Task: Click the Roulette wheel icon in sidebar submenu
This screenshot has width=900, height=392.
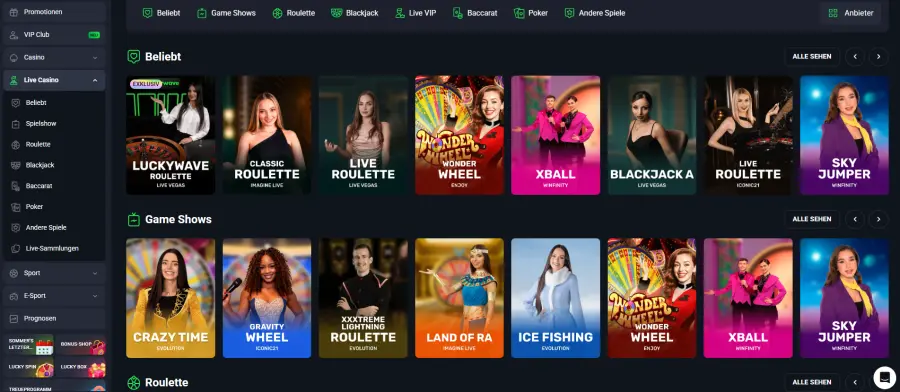Action: pos(16,145)
